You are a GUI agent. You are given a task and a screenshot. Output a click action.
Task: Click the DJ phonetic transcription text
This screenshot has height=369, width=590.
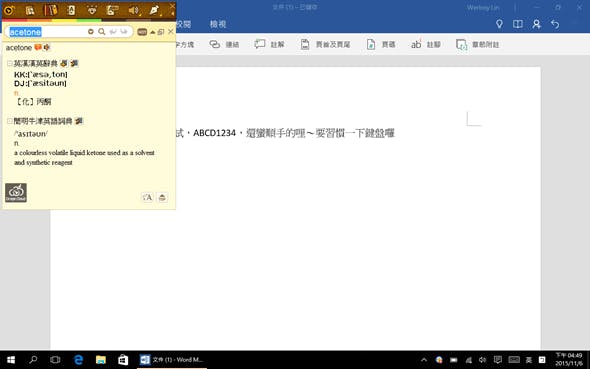[x=40, y=83]
